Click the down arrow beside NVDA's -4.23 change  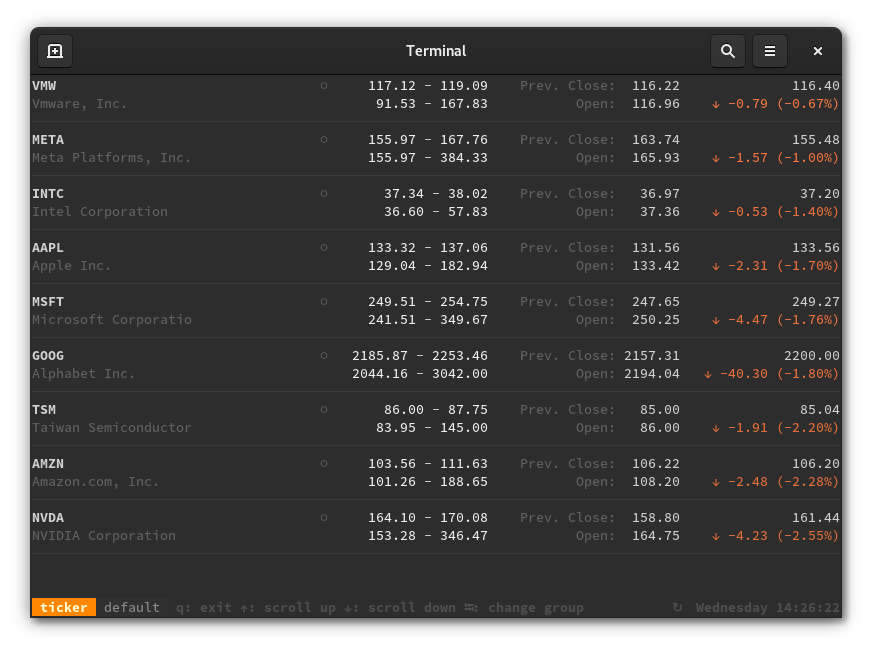pos(716,536)
